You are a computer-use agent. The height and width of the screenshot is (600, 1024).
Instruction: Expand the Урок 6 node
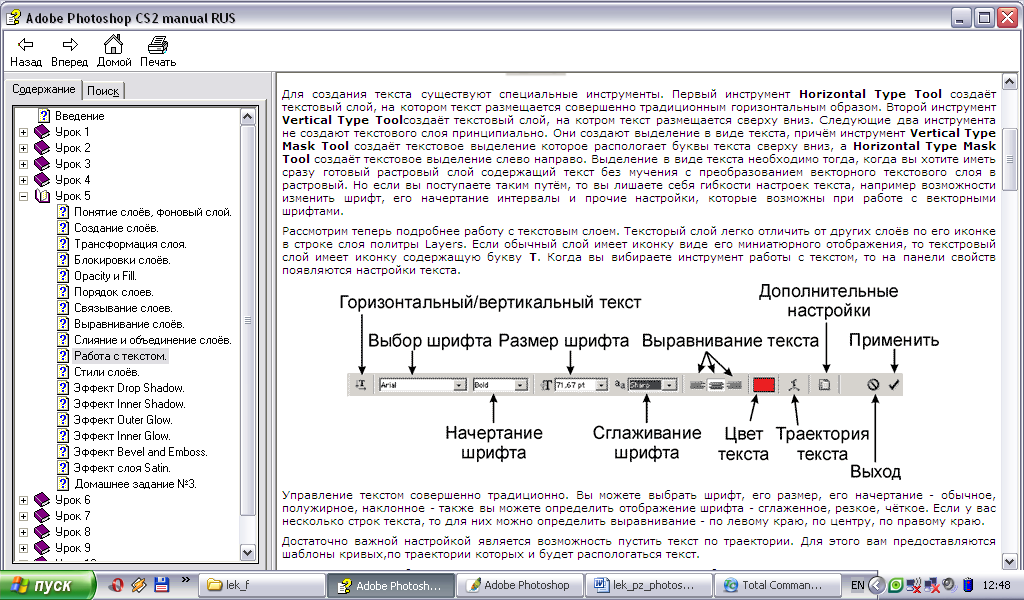point(24,500)
